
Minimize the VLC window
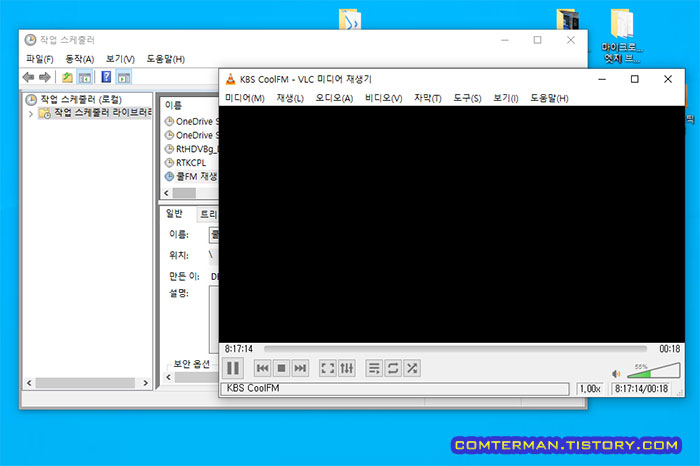click(602, 79)
